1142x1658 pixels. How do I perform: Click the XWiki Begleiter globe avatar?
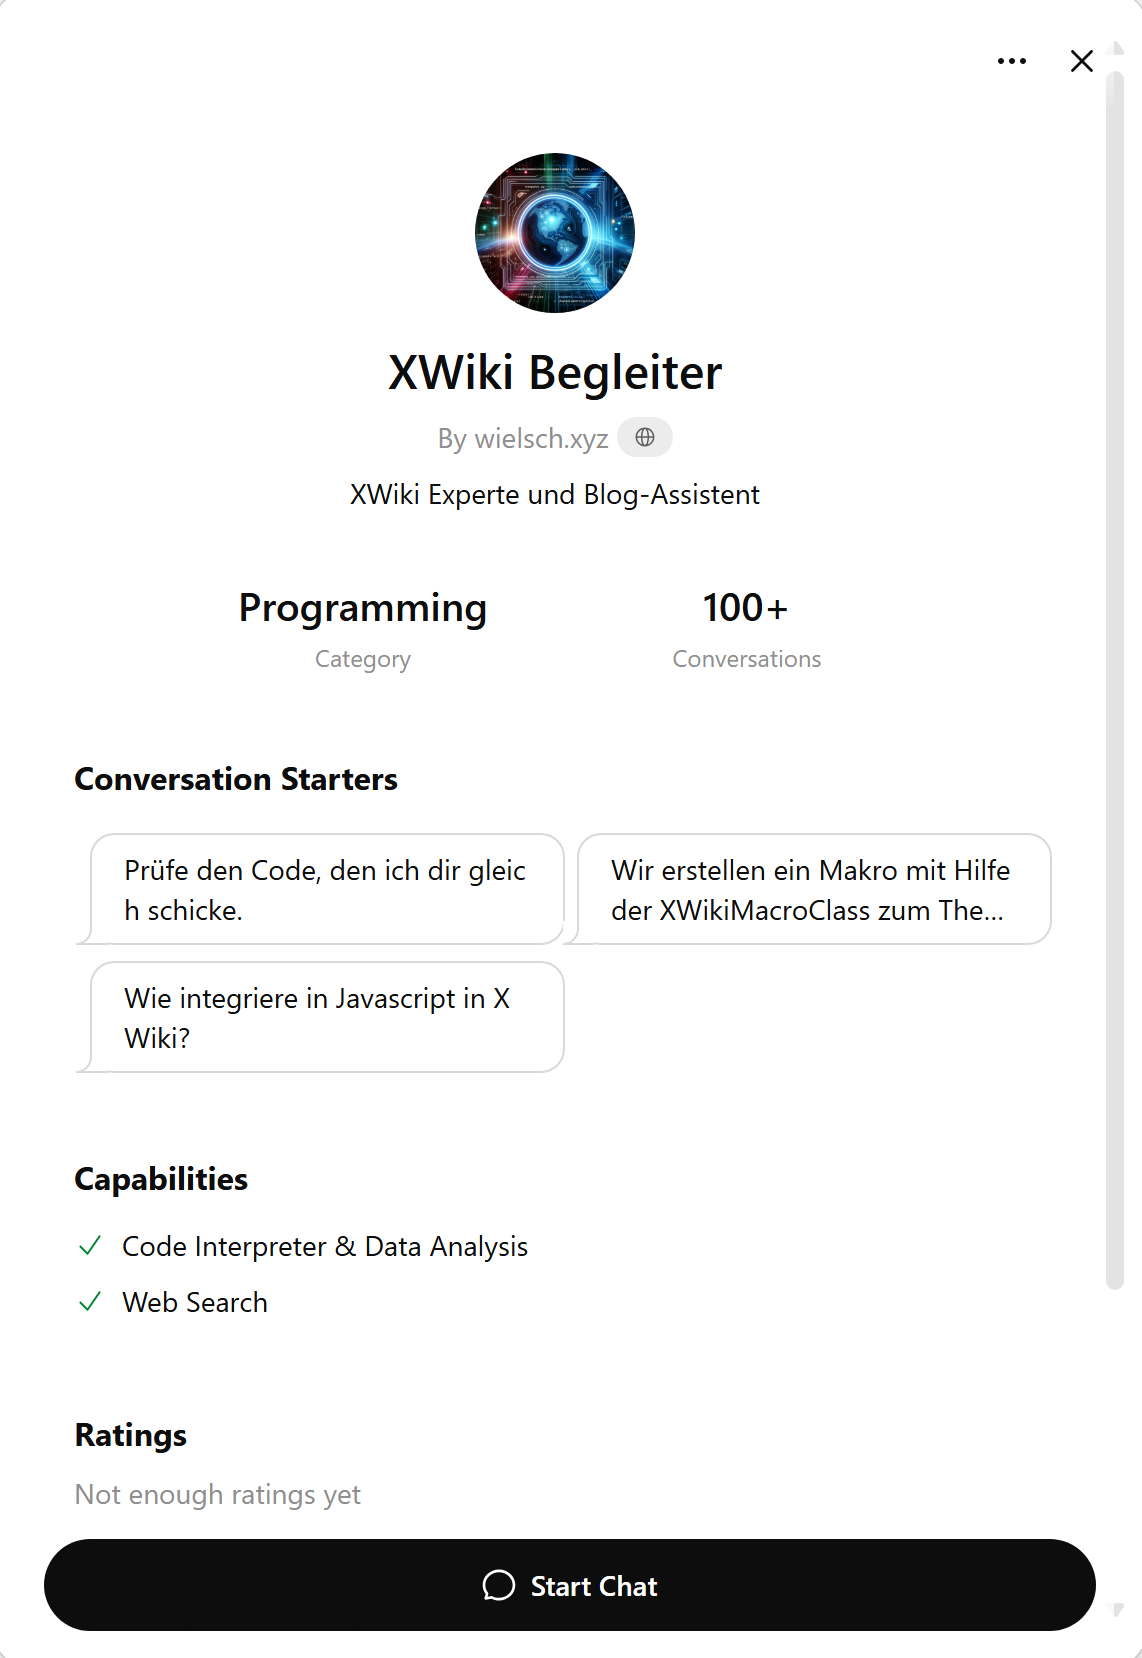click(554, 233)
